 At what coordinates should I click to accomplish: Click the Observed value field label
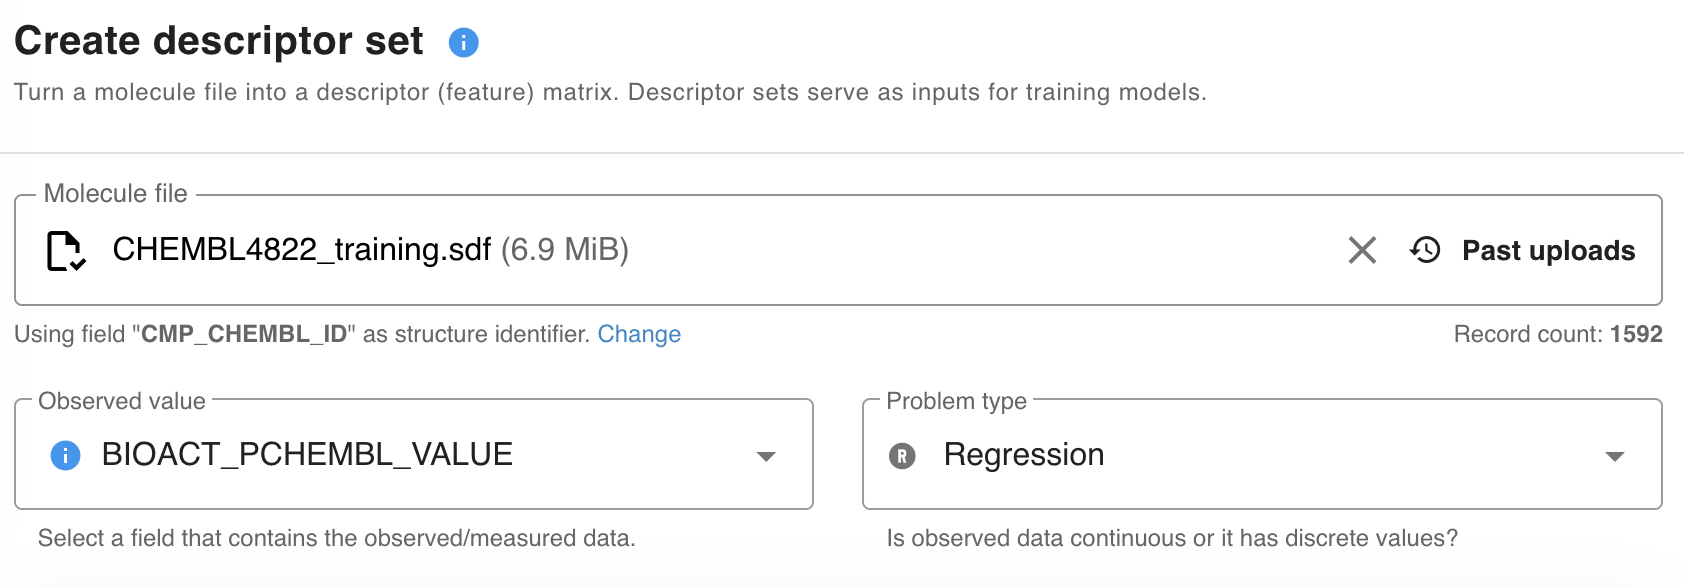point(122,401)
